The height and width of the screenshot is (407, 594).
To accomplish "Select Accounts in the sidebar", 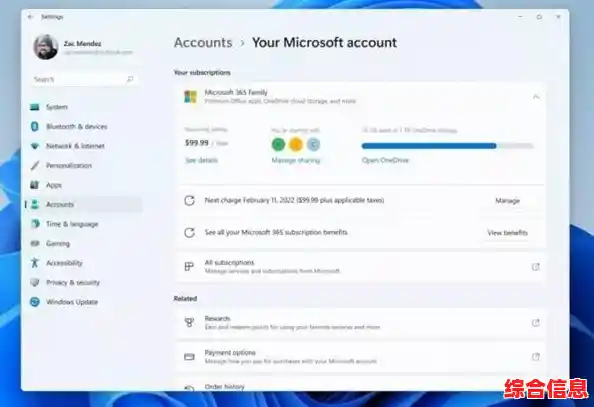I will click(x=84, y=205).
